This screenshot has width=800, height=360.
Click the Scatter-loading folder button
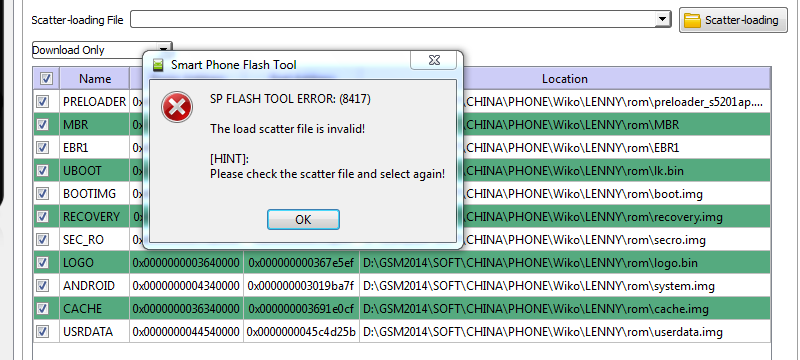pos(733,20)
